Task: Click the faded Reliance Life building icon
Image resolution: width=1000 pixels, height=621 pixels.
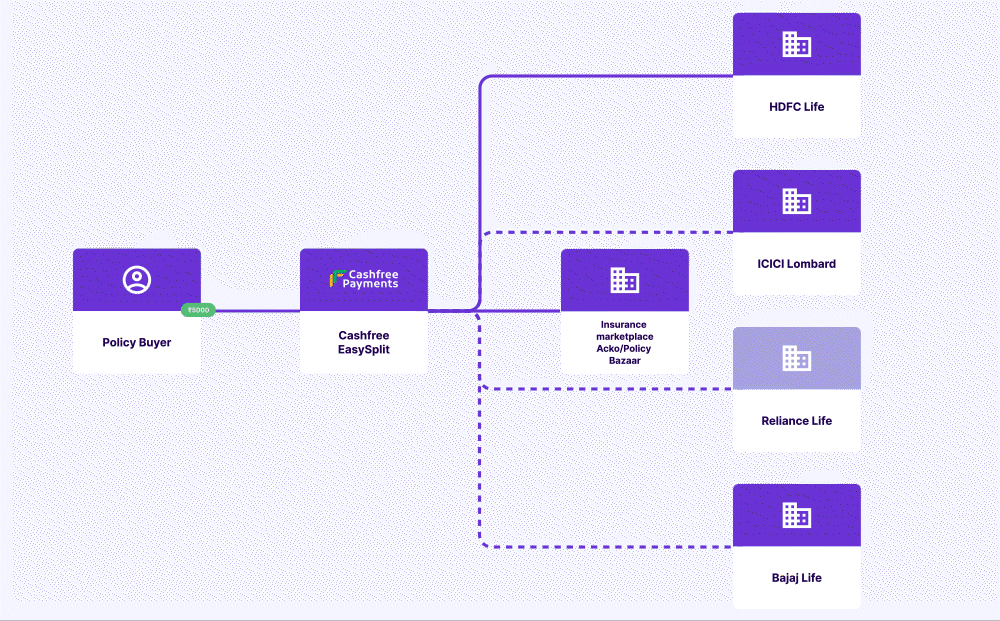Action: [x=797, y=358]
